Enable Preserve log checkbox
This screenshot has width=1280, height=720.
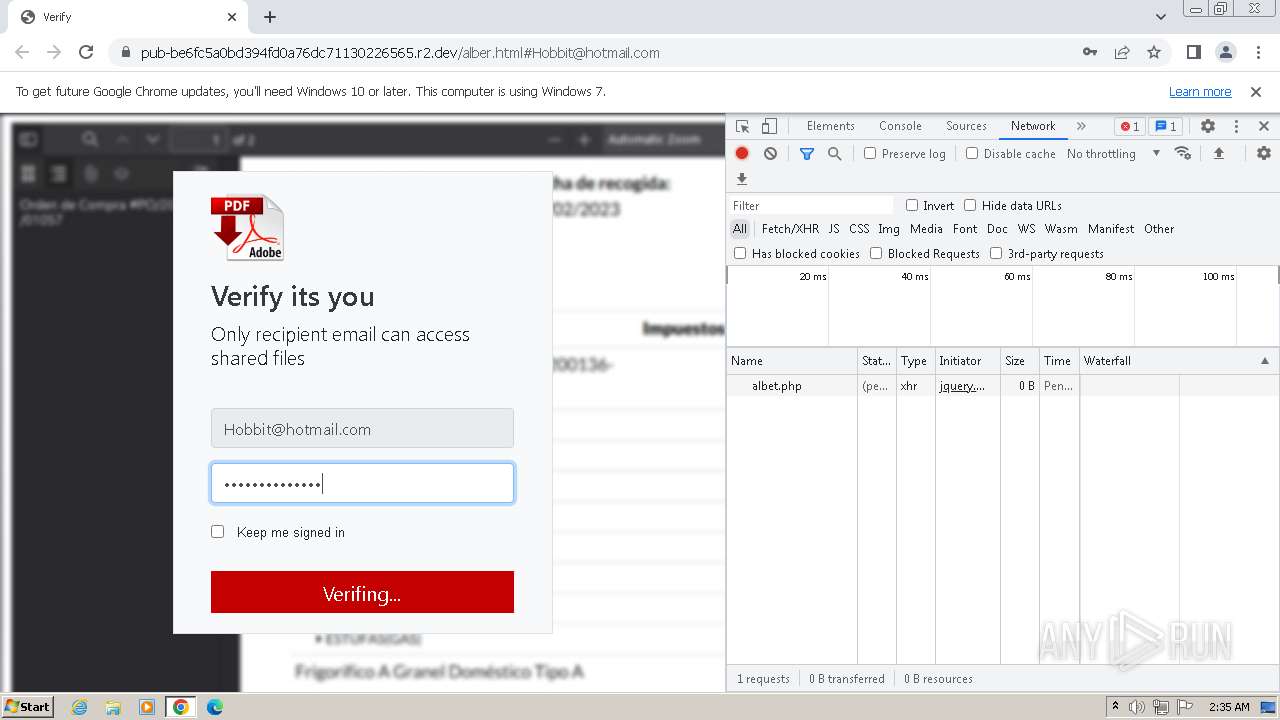[x=870, y=153]
